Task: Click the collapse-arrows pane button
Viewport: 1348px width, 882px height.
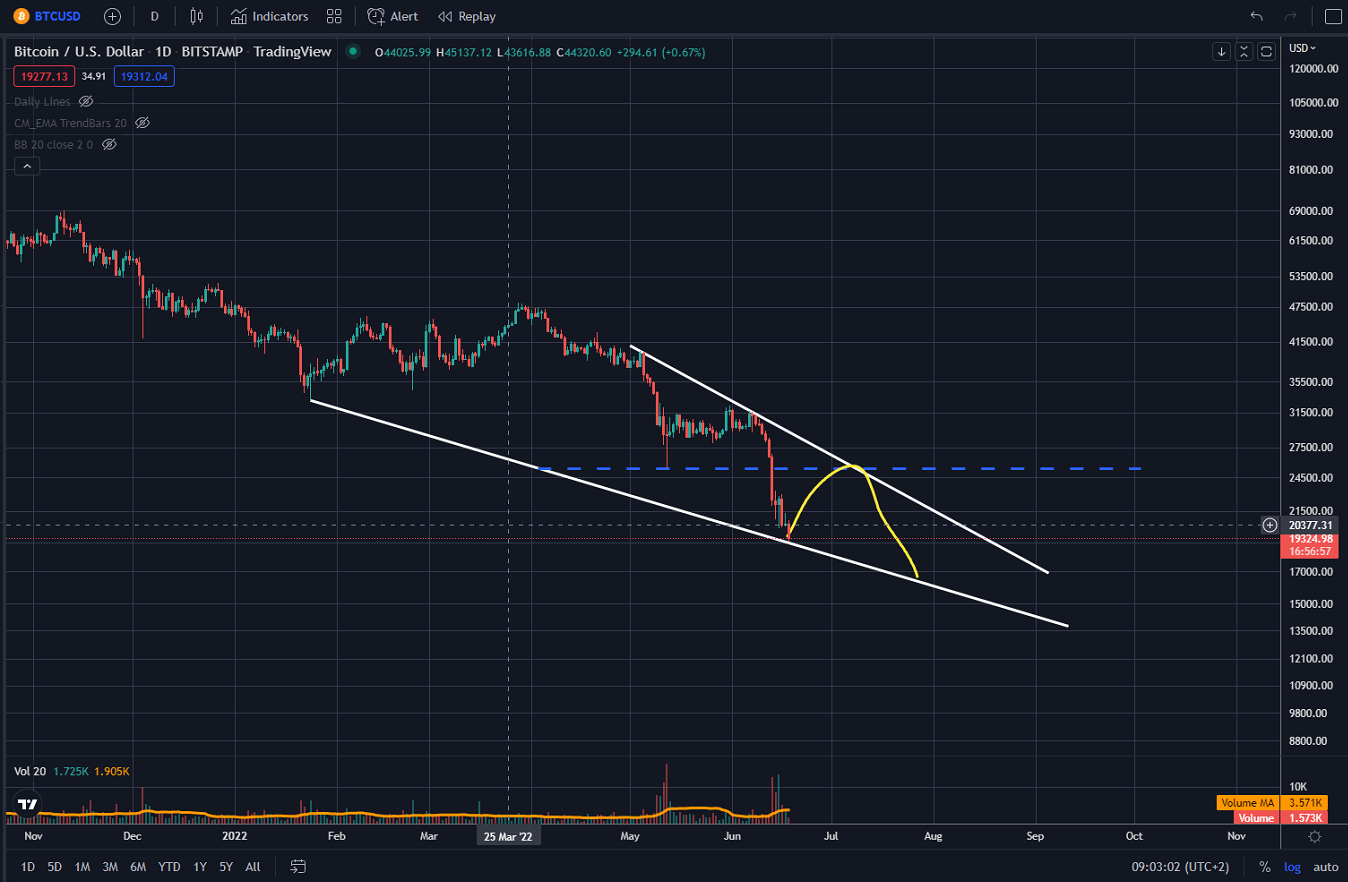Action: pos(1244,51)
